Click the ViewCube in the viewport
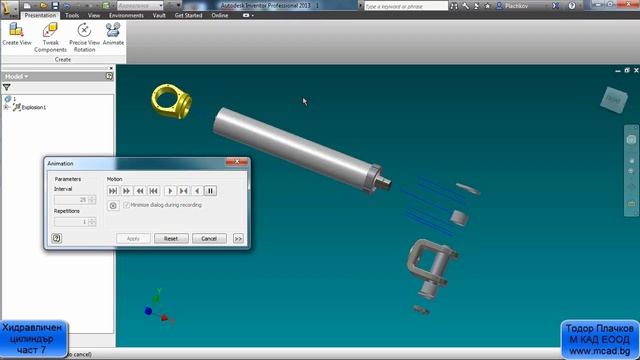Screen dimensions: 640x360 (613, 99)
